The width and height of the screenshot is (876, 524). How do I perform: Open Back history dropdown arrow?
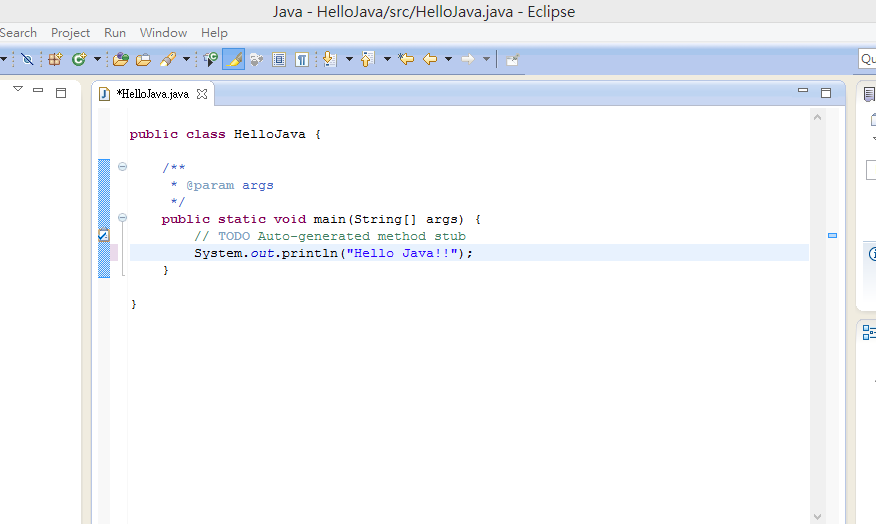pyautogui.click(x=448, y=59)
